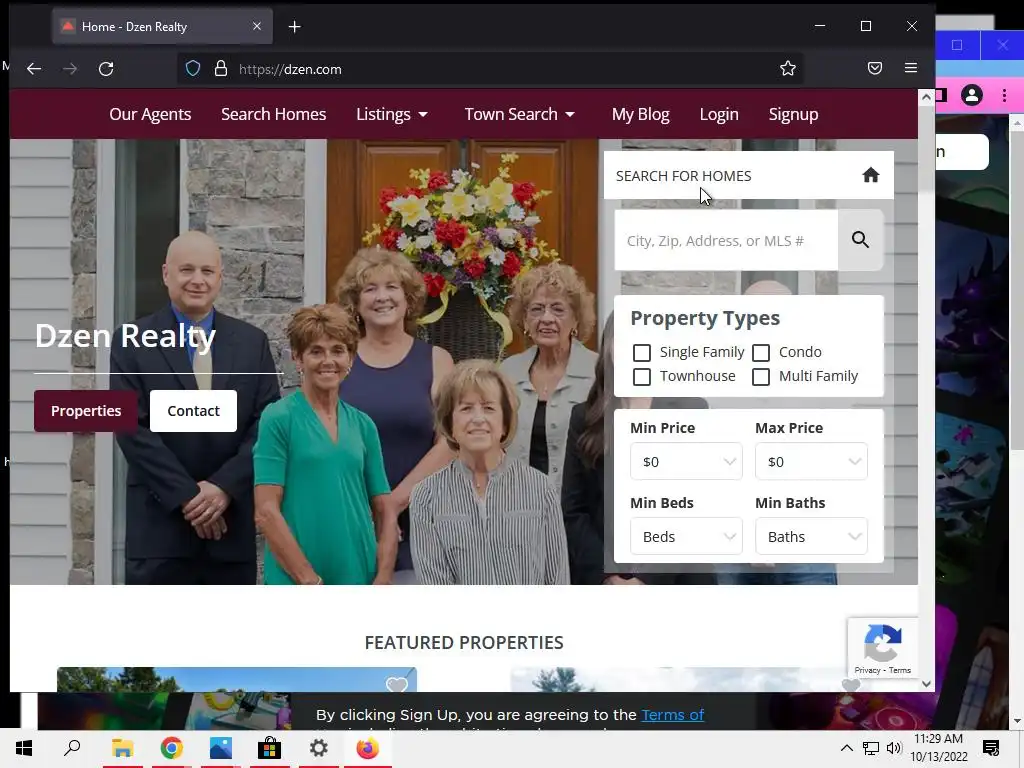Image resolution: width=1024 pixels, height=768 pixels.
Task: Open the notification action center icon
Action: coord(991,748)
